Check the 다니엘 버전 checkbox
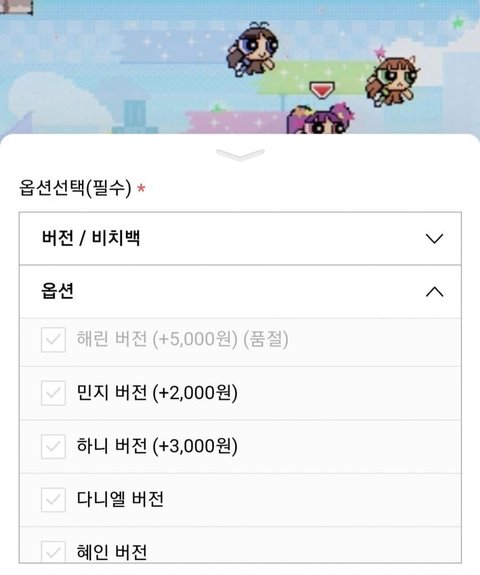 coord(53,499)
